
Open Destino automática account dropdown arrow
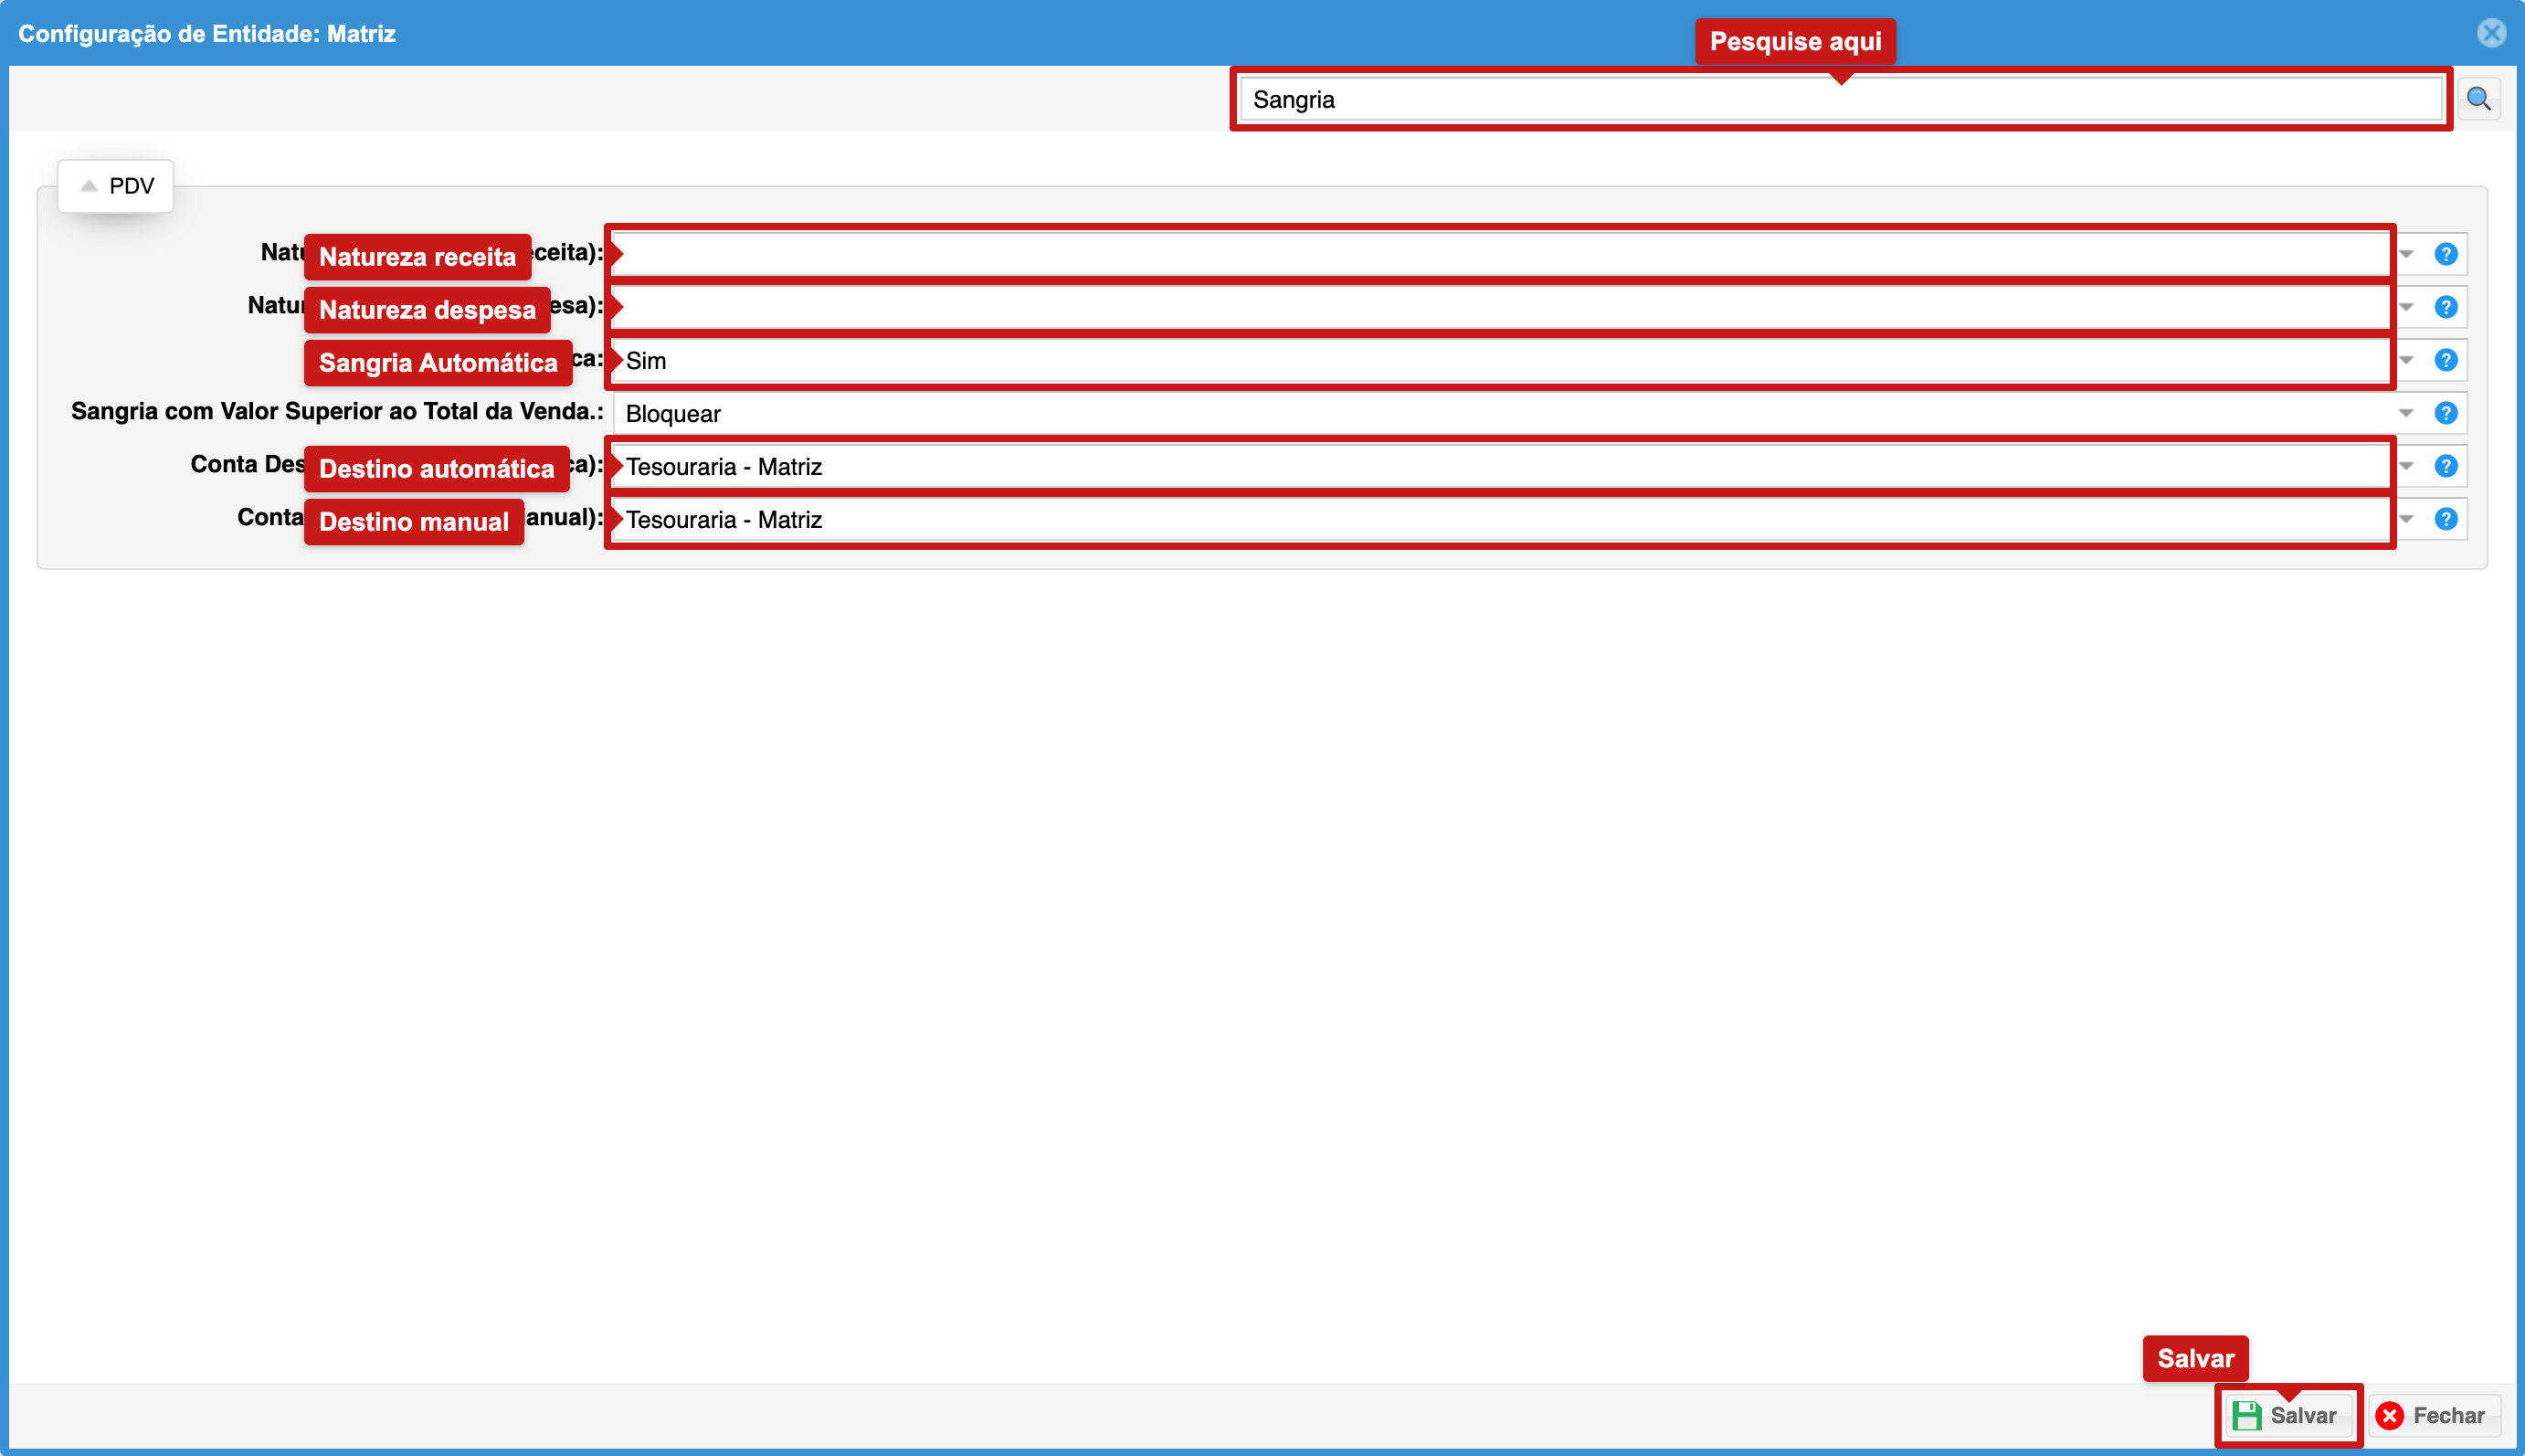[x=2407, y=466]
